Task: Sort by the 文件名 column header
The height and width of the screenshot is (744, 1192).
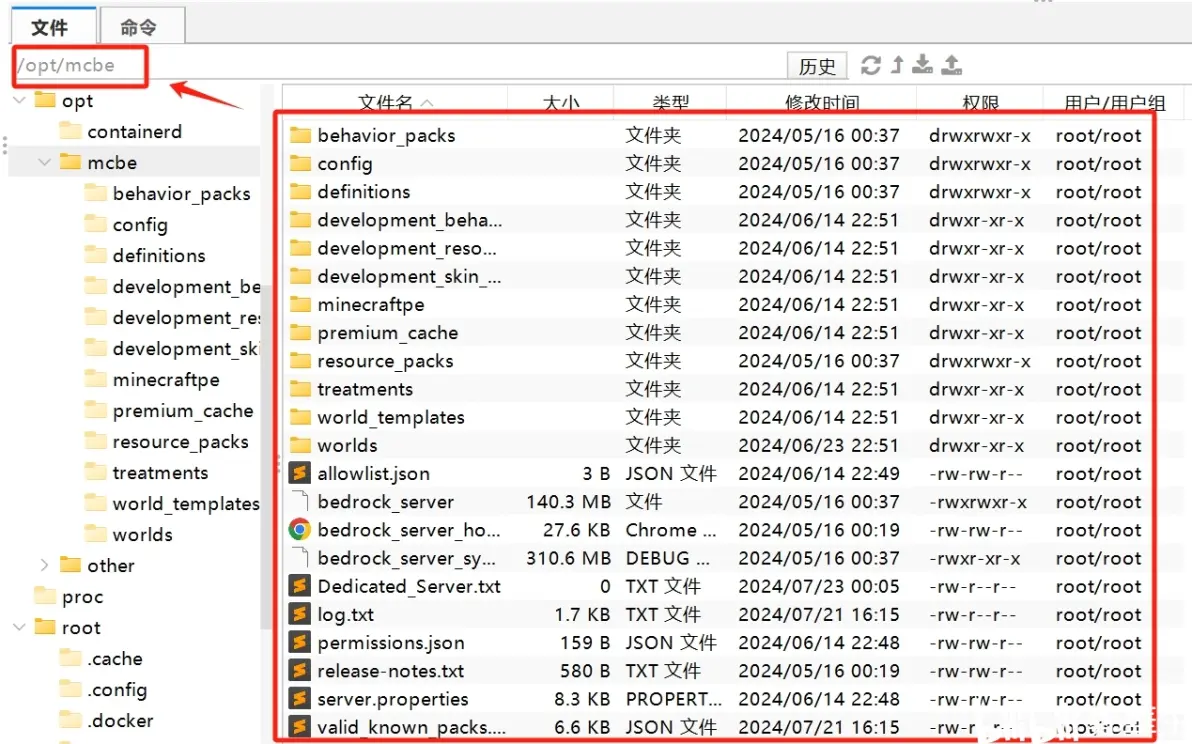Action: [x=395, y=103]
